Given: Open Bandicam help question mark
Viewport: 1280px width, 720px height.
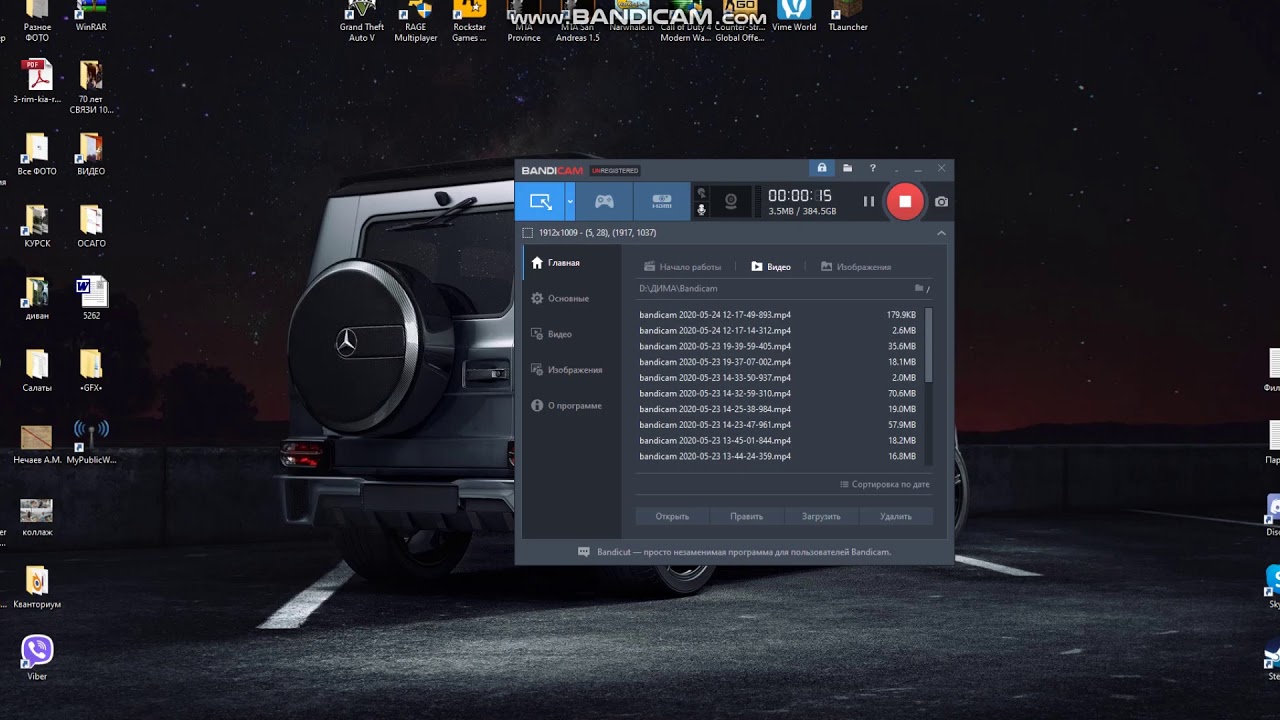Looking at the screenshot, I should (x=872, y=168).
